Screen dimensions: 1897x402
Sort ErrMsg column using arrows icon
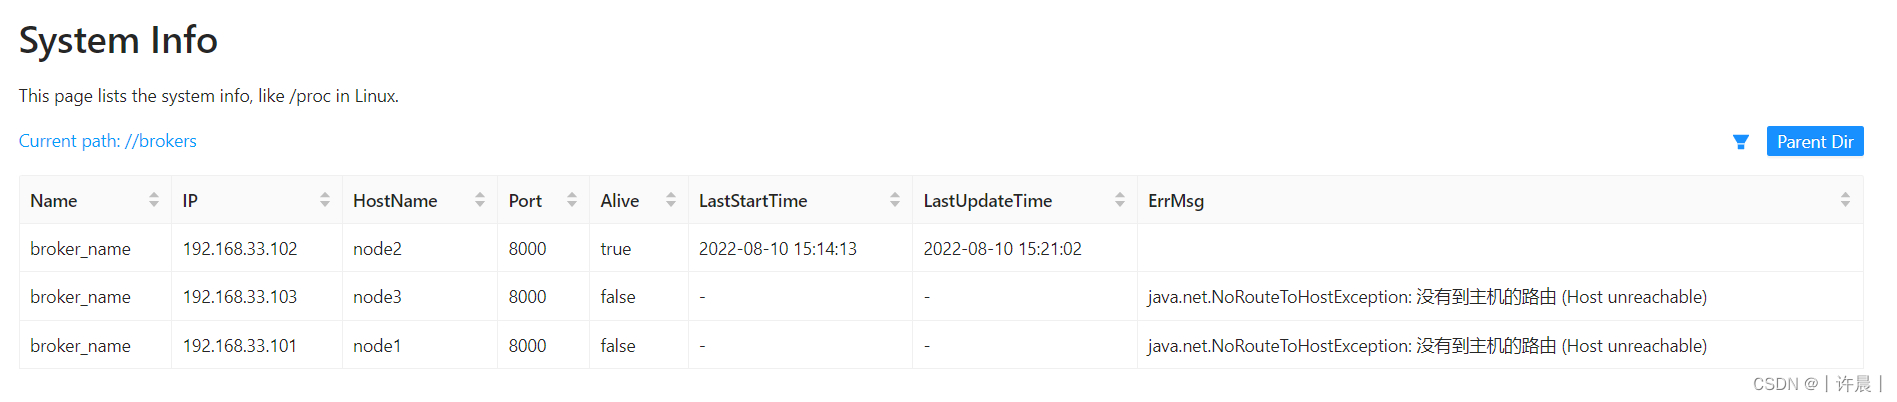pos(1845,200)
